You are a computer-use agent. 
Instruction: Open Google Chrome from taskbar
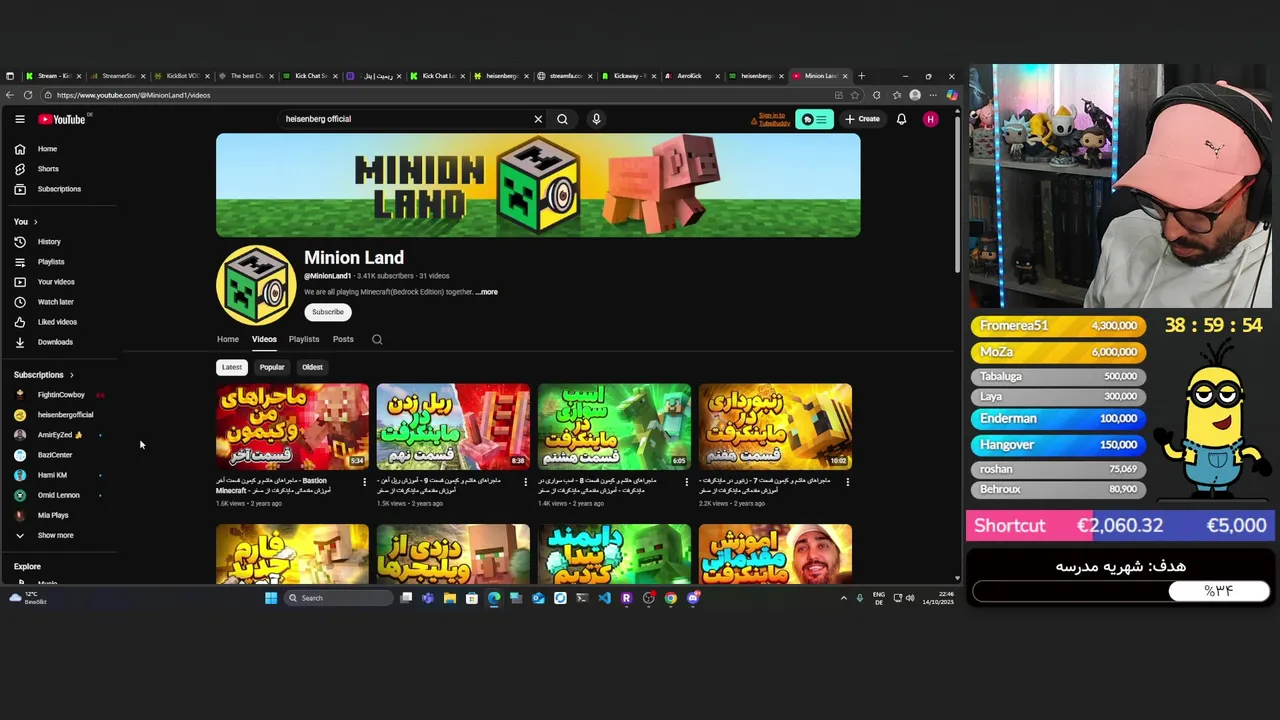pos(671,598)
